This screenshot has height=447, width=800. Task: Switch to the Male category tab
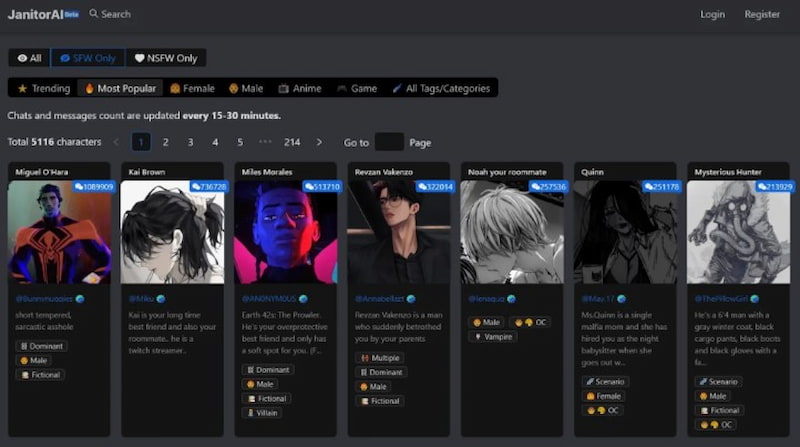(246, 88)
